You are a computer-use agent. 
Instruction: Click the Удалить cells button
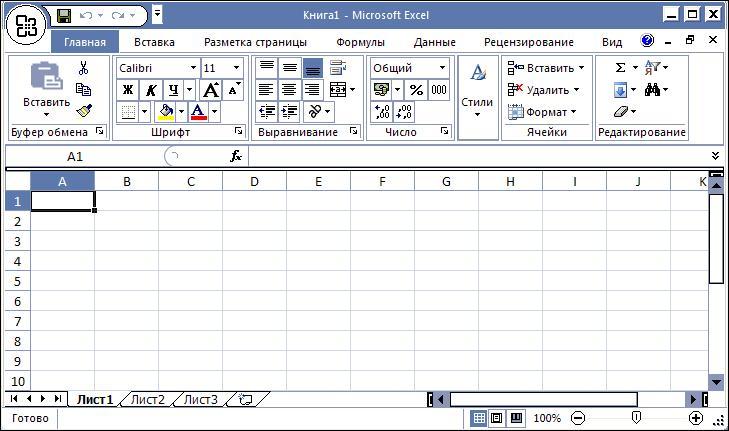pyautogui.click(x=546, y=90)
